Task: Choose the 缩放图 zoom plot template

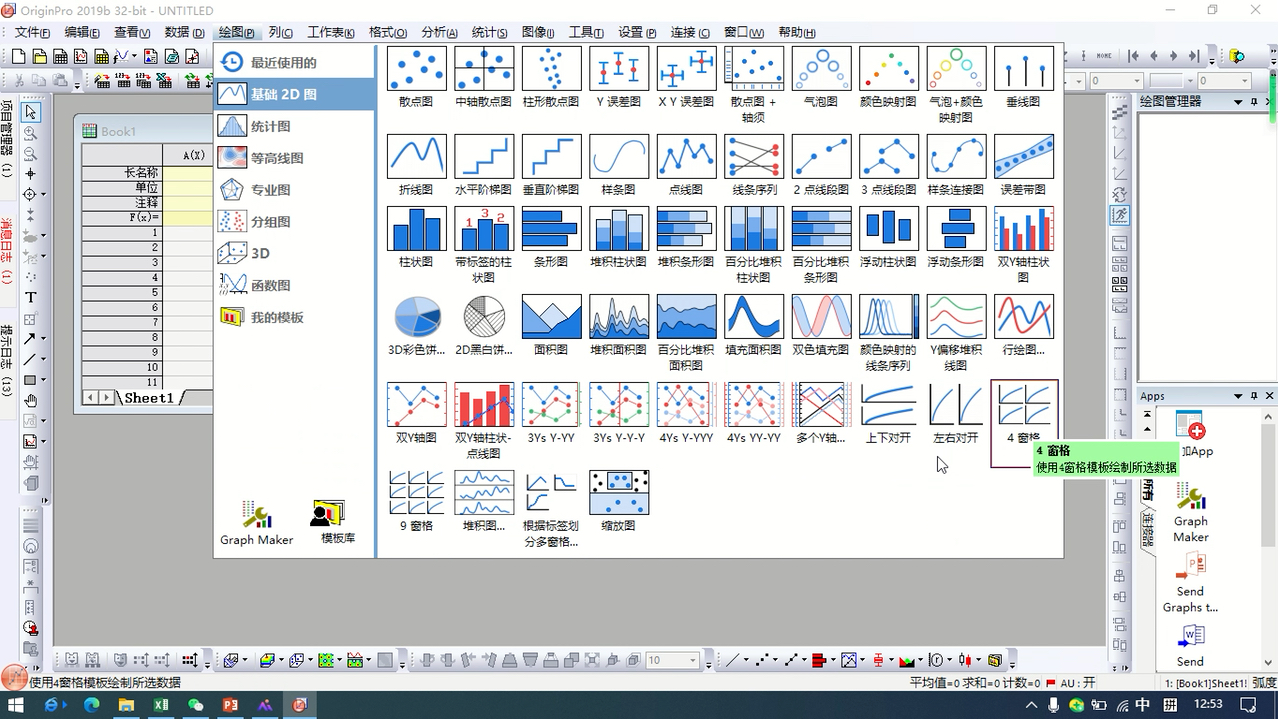Action: click(619, 501)
